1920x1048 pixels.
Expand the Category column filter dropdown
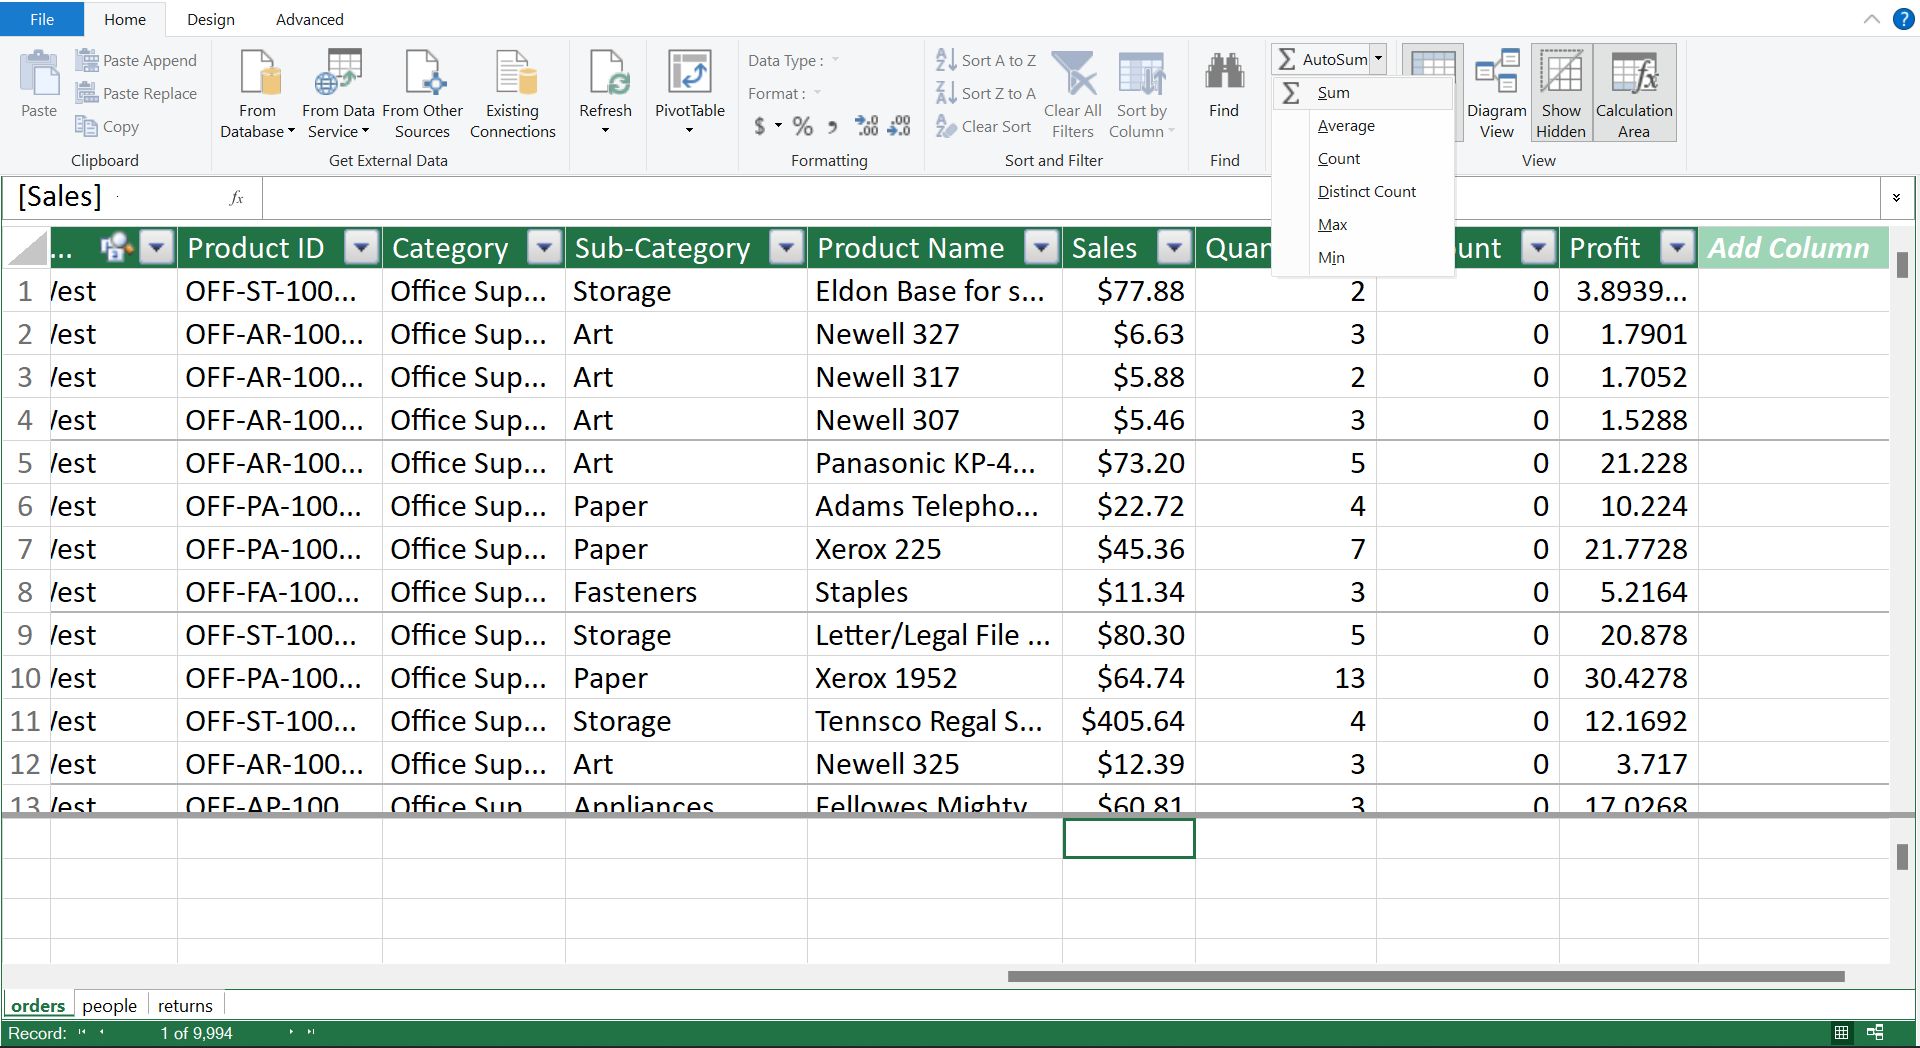[x=545, y=247]
